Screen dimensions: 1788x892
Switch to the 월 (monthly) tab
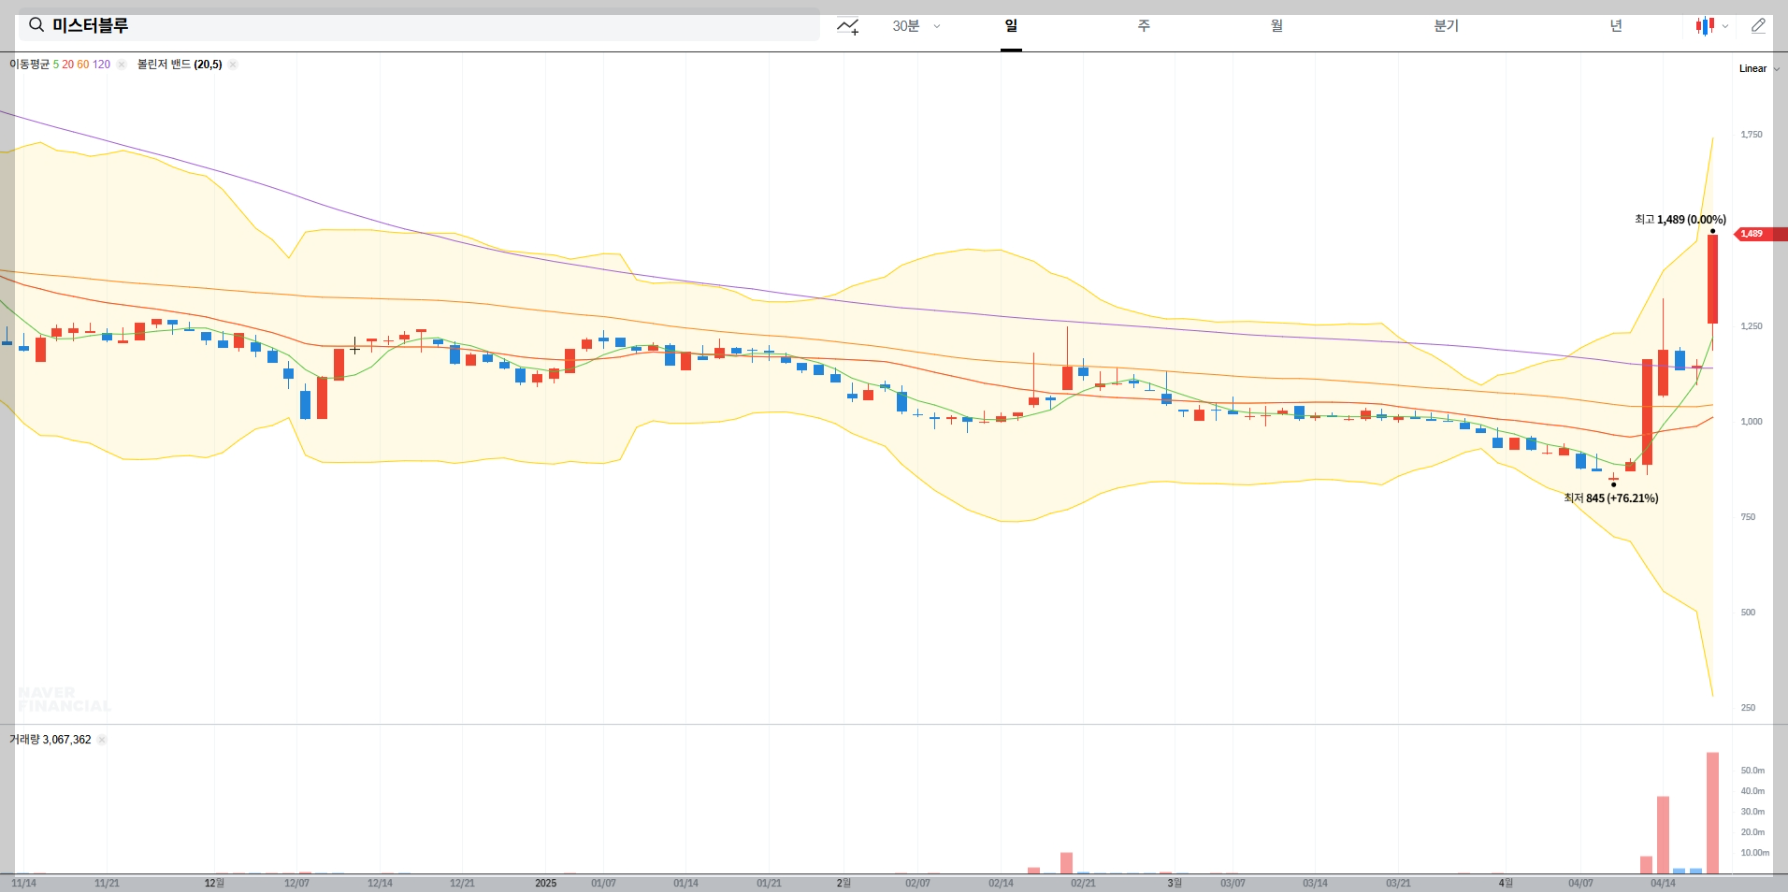[x=1277, y=26]
